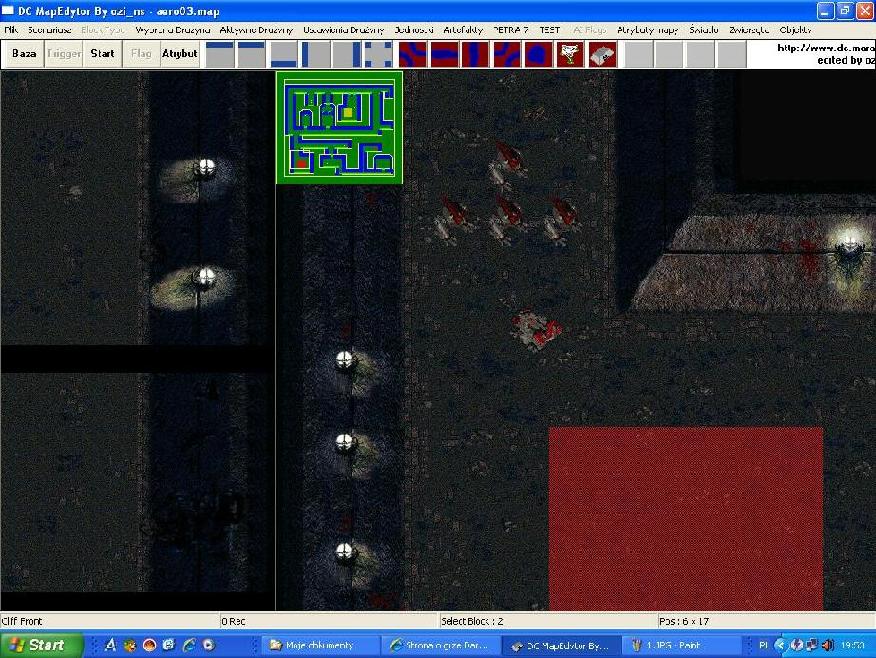Image resolution: width=876 pixels, height=658 pixels.
Task: Click the Atrybut toolbar button
Action: (179, 54)
